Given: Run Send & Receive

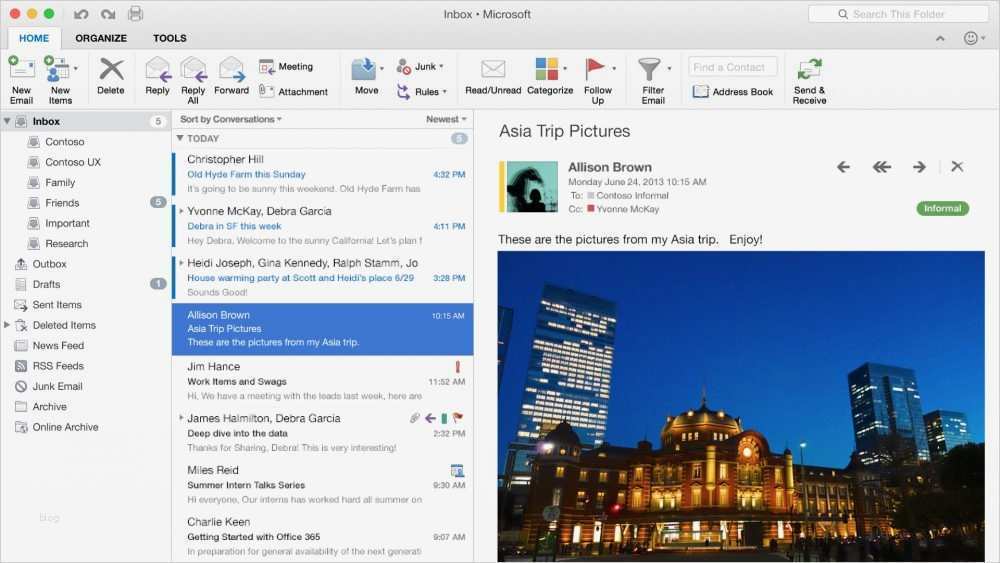Looking at the screenshot, I should tap(809, 80).
